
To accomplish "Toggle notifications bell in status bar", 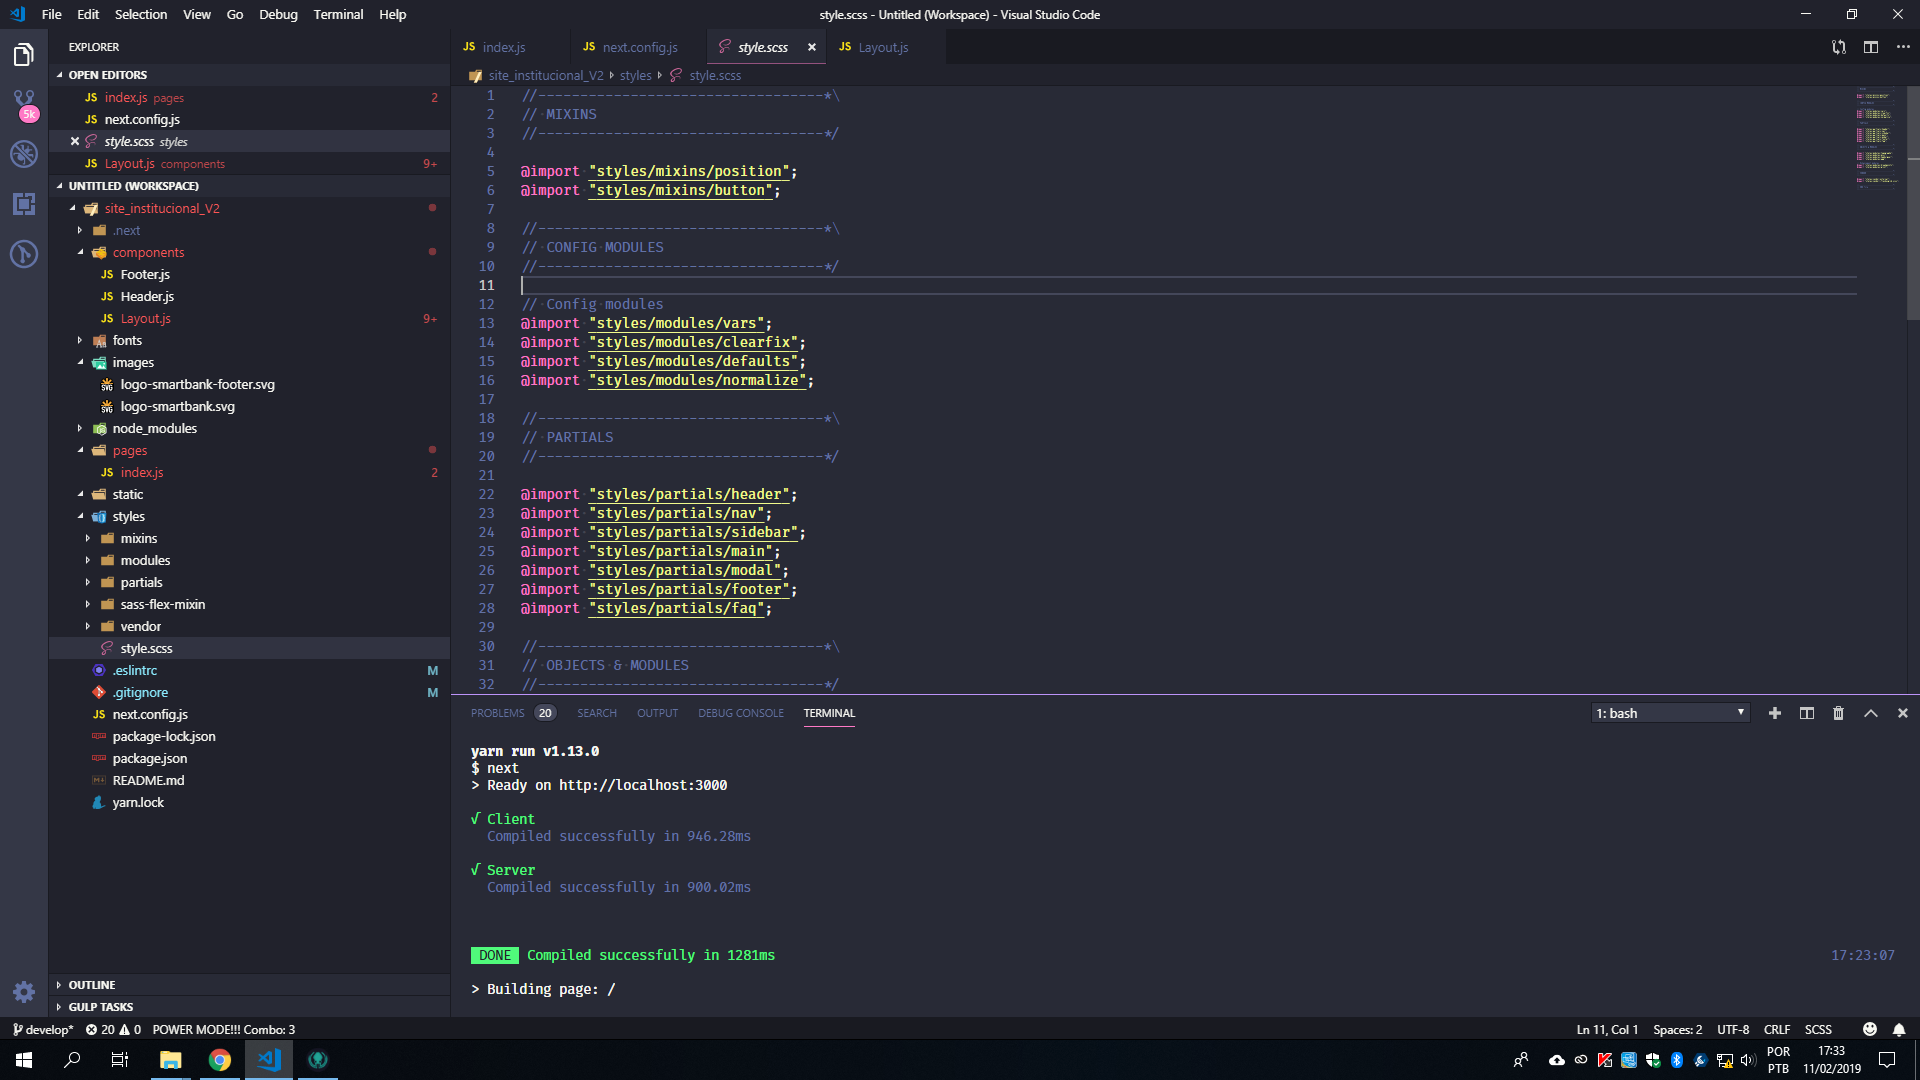I will [1899, 1029].
